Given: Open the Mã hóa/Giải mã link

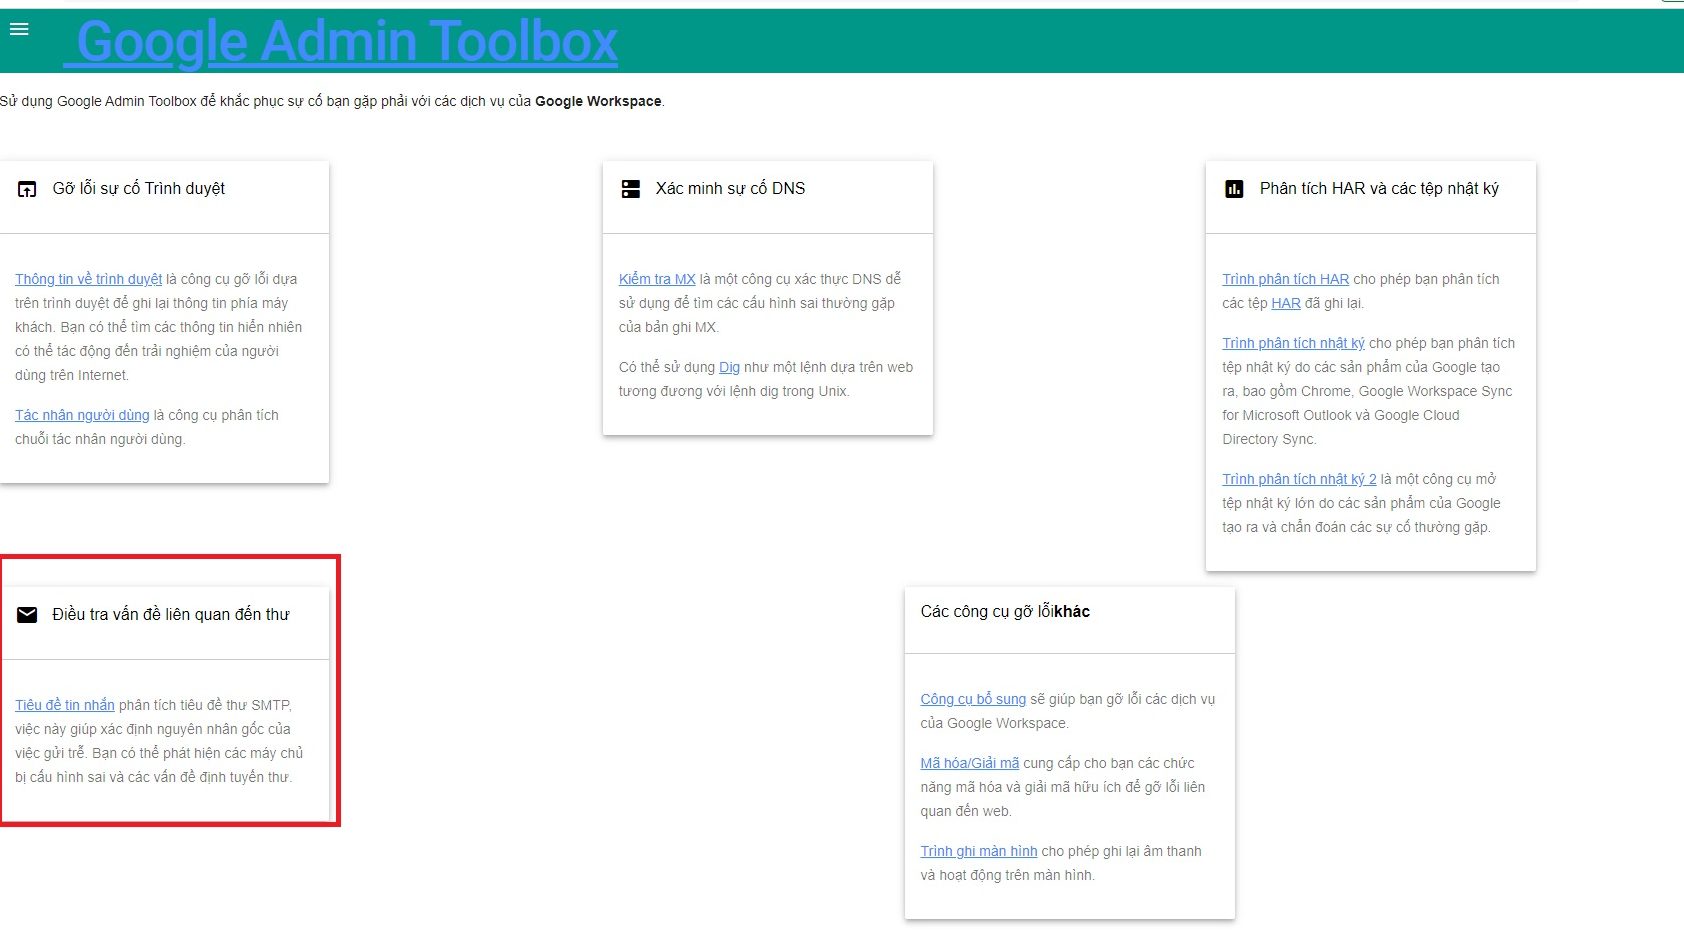Looking at the screenshot, I should 970,763.
